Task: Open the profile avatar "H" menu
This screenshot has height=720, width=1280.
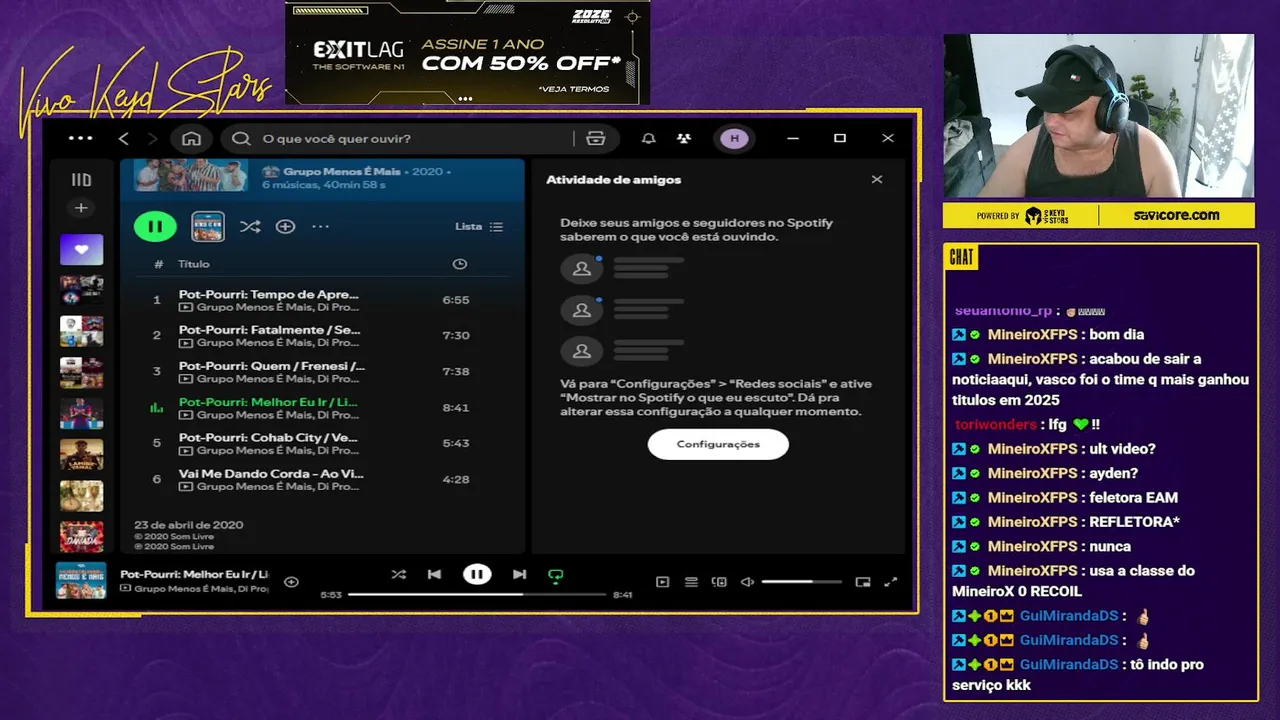Action: click(735, 138)
